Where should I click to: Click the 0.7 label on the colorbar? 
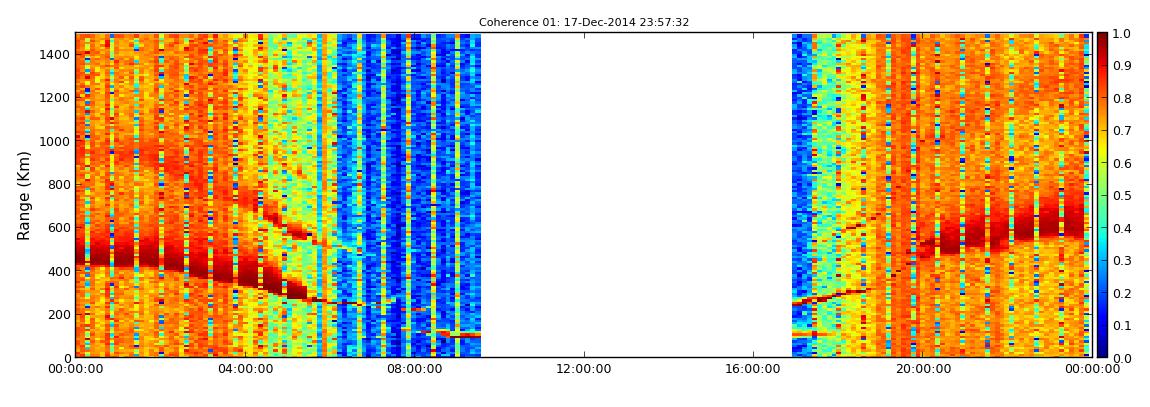tap(1123, 131)
